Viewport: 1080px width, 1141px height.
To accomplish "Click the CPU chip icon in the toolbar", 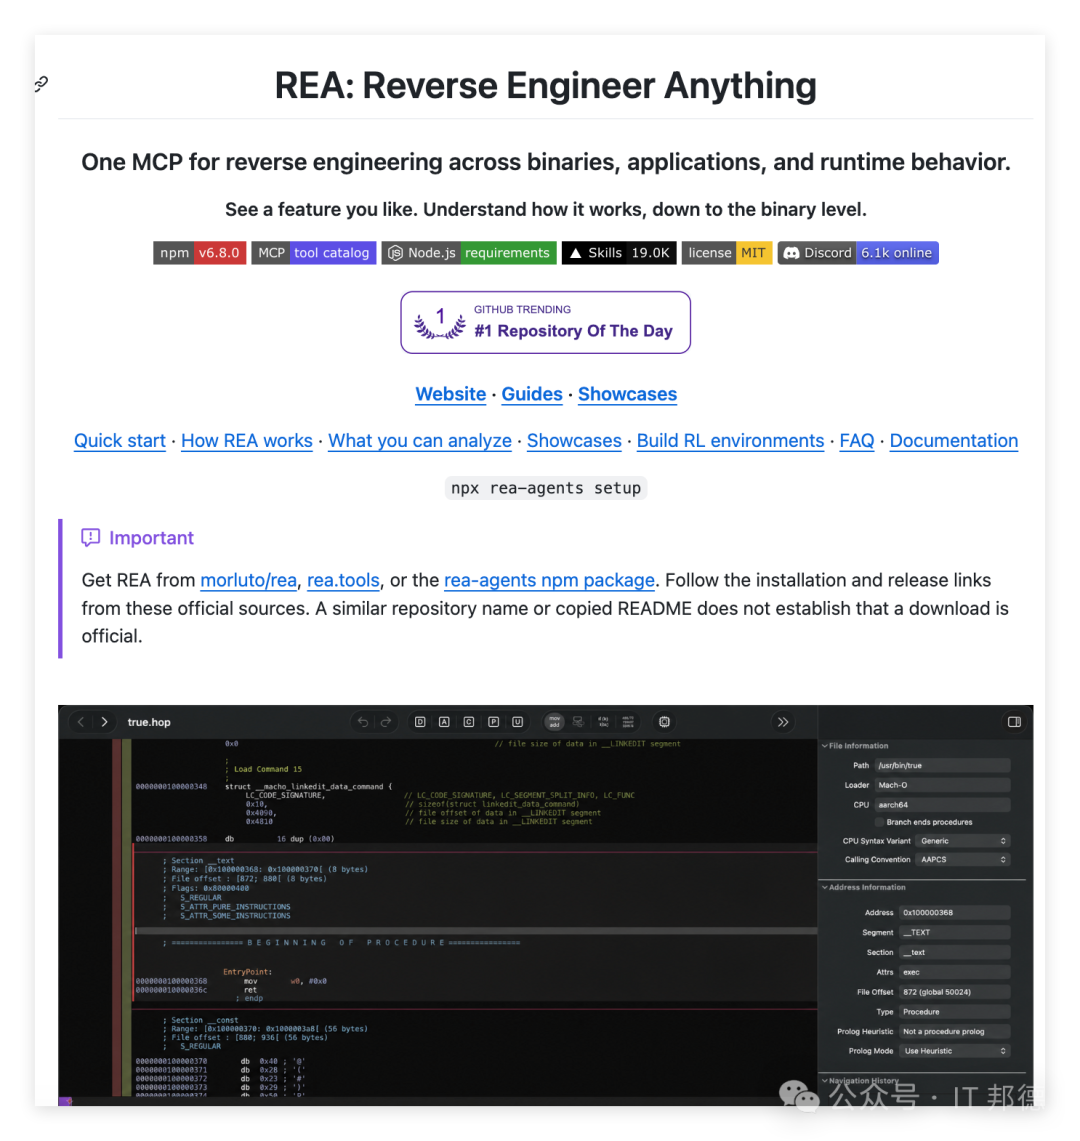I will pyautogui.click(x=664, y=722).
